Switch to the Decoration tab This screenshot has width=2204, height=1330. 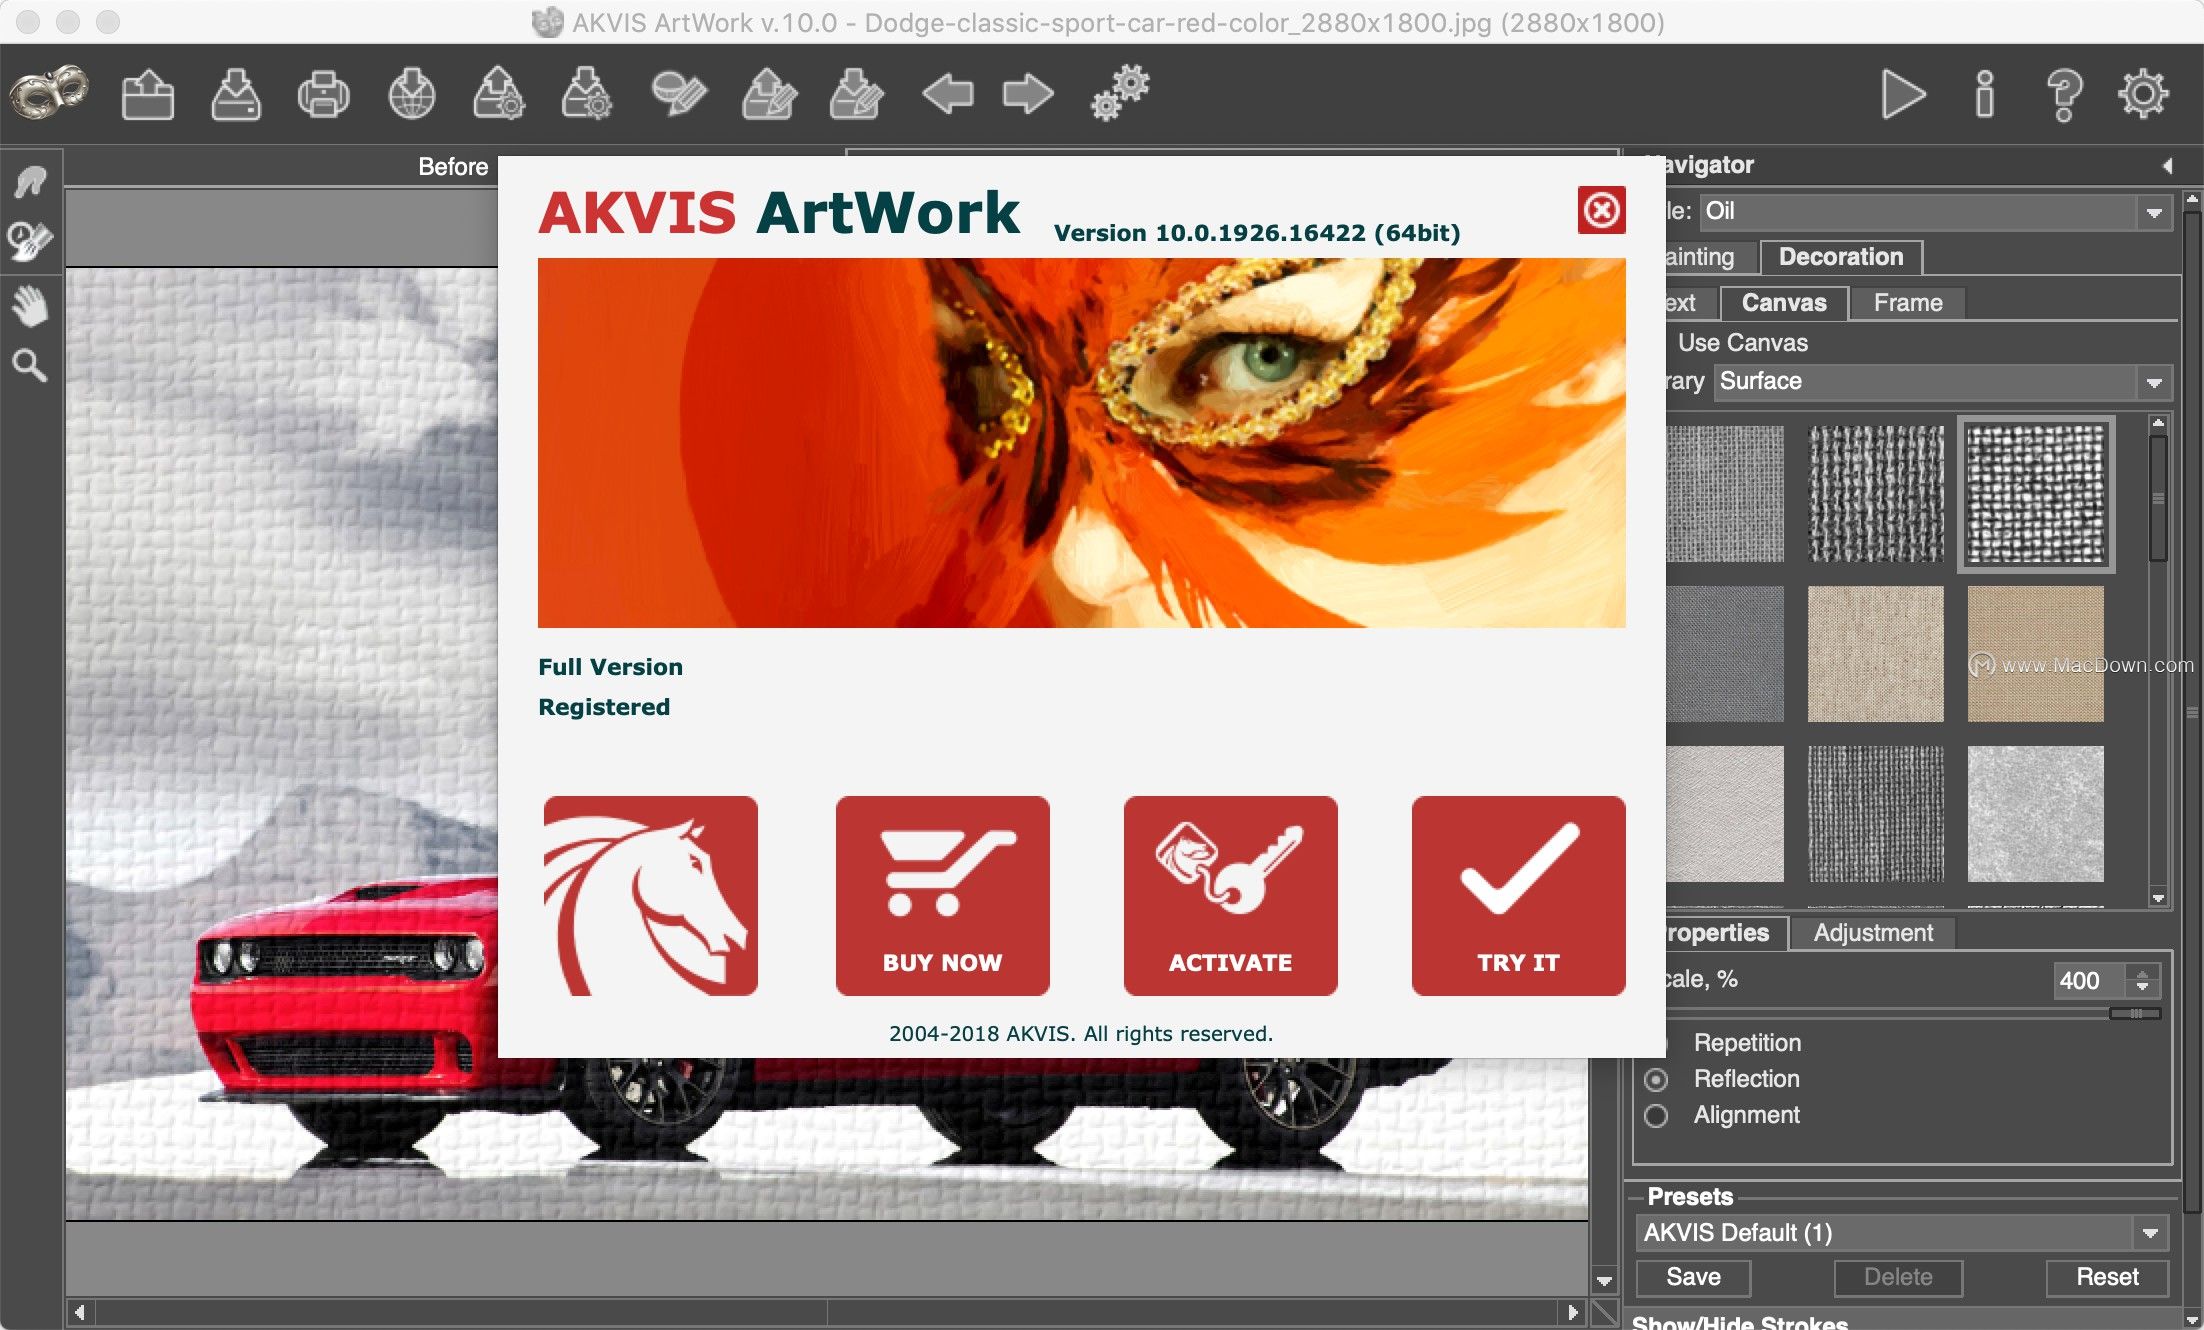coord(1840,257)
